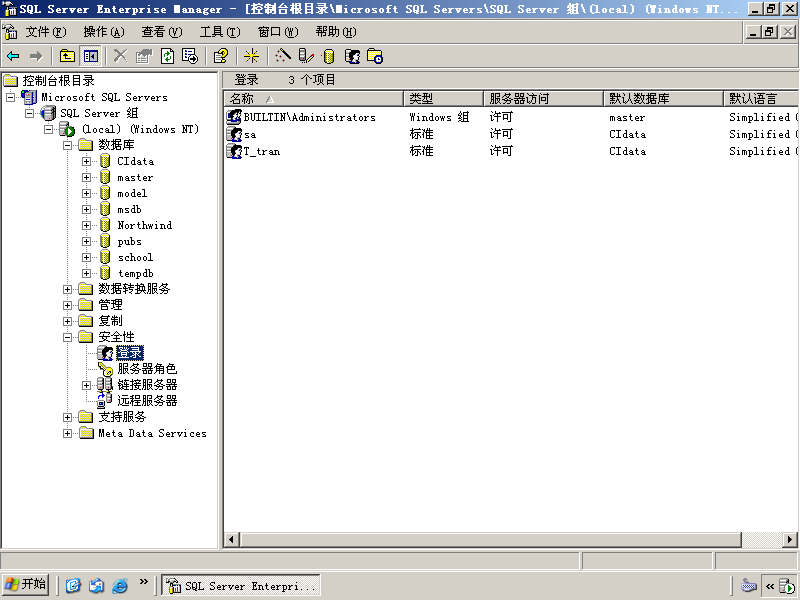Select the 控制台根目录 root folder
The height and width of the screenshot is (600, 800).
click(58, 81)
